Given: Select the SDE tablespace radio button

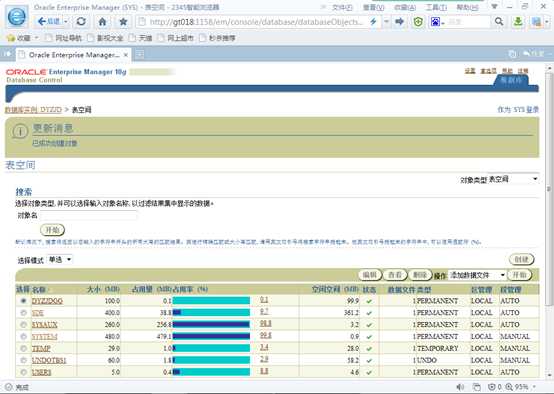Looking at the screenshot, I should 23,313.
